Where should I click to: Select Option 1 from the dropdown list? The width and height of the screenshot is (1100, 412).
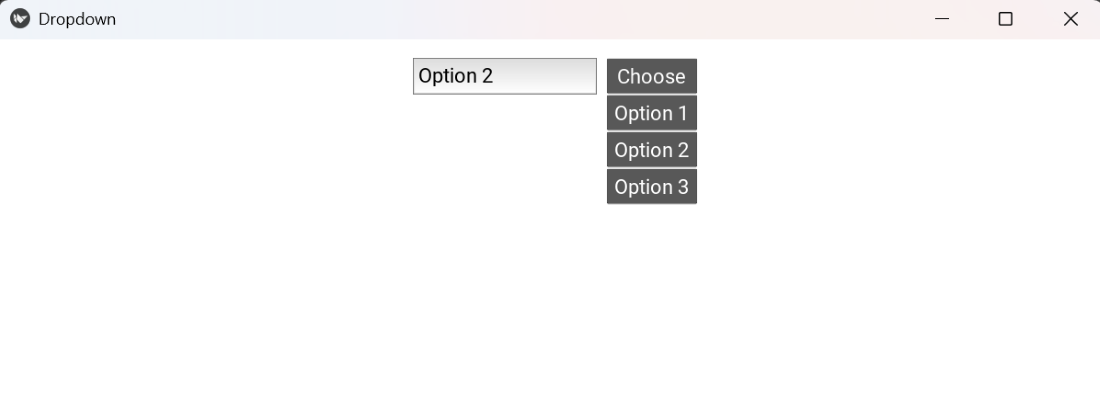pos(651,113)
